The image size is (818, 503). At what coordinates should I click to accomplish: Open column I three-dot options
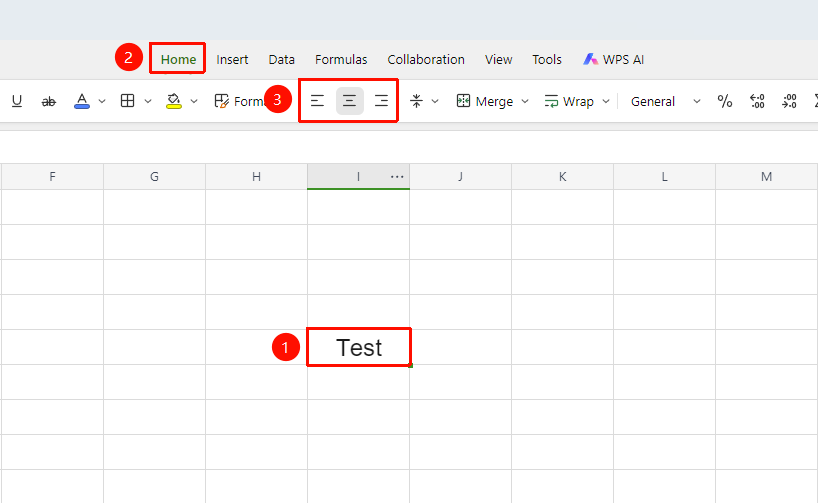coord(397,176)
